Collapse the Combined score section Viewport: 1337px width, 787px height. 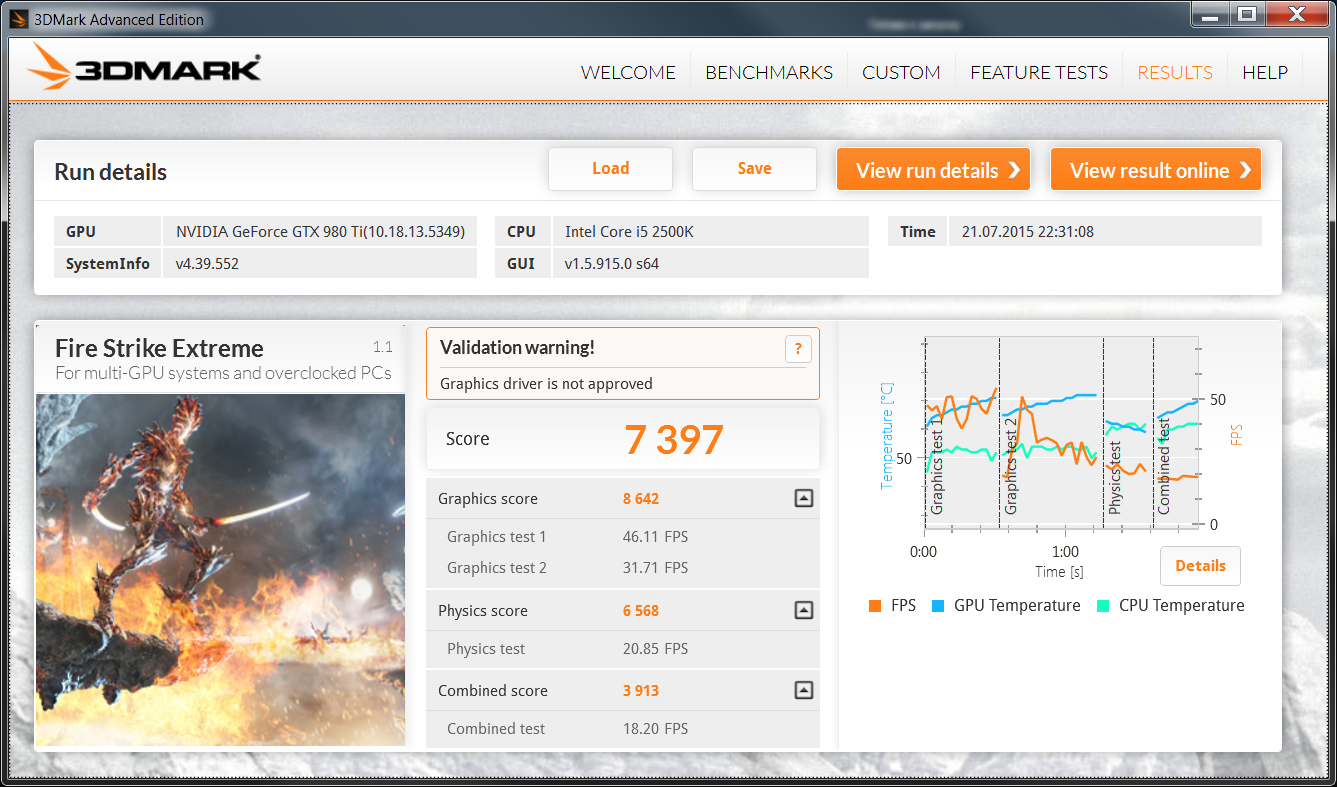pos(803,690)
